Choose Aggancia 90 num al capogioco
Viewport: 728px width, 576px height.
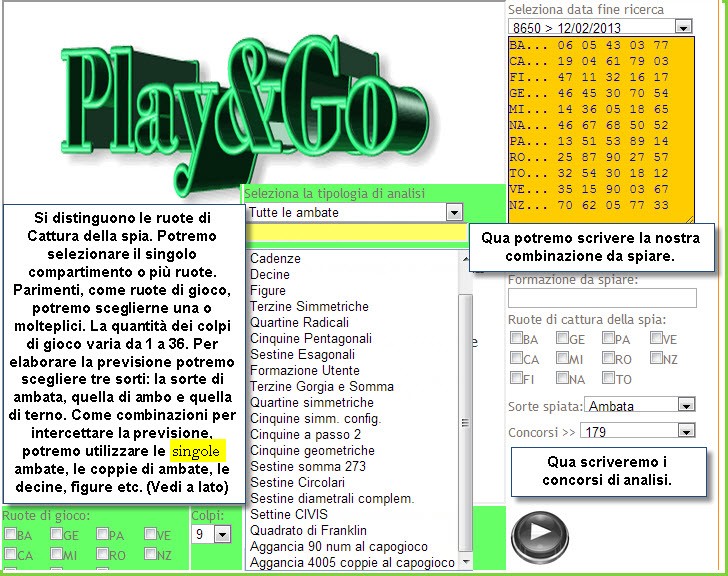[x=339, y=546]
